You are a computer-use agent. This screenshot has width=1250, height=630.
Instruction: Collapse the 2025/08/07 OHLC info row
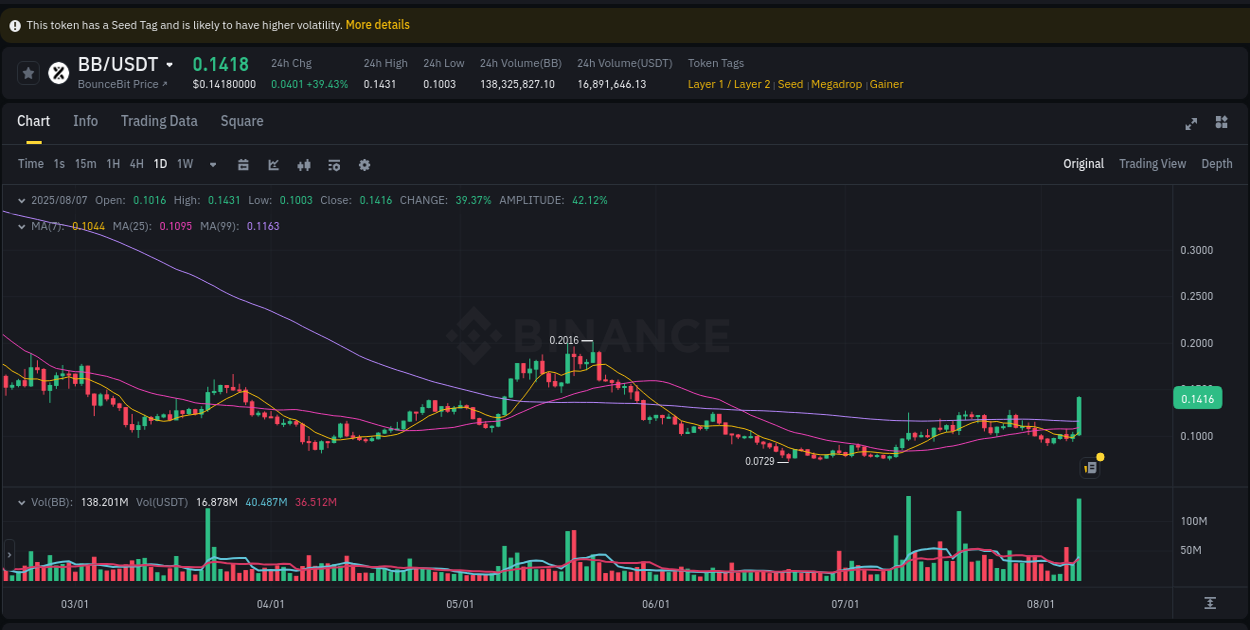point(21,200)
